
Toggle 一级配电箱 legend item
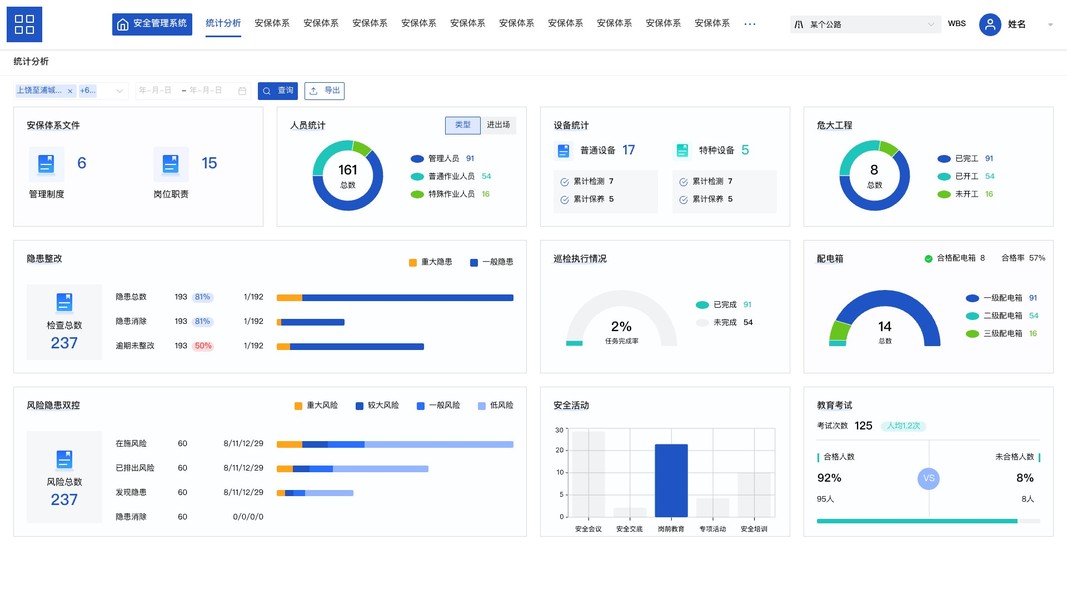(x=1002, y=298)
